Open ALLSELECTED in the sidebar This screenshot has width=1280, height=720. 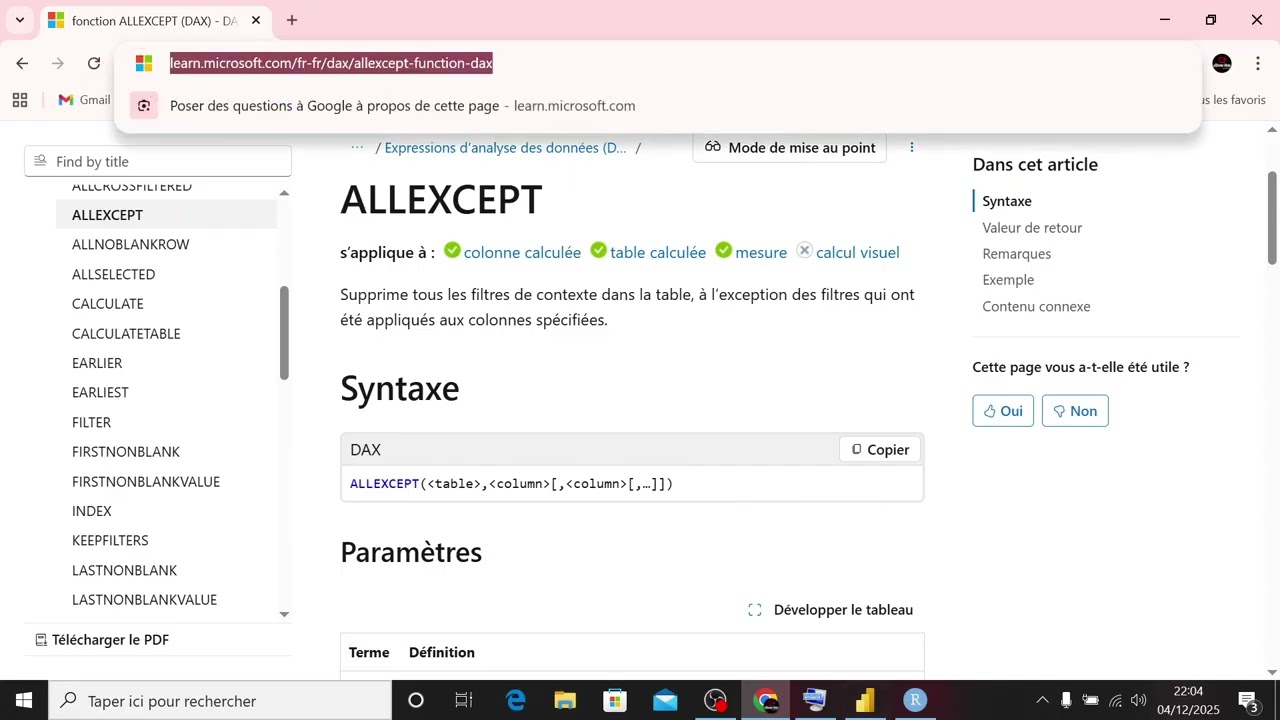[113, 274]
